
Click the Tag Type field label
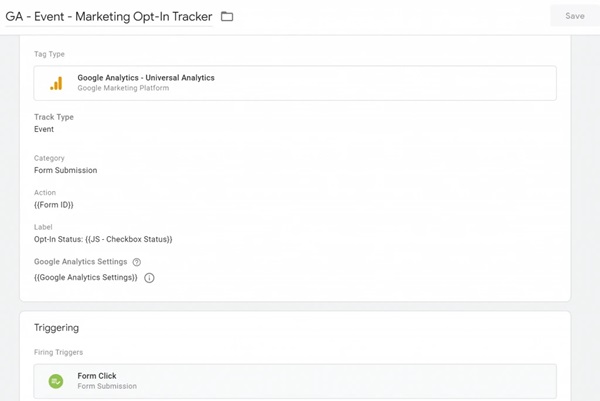click(x=50, y=54)
